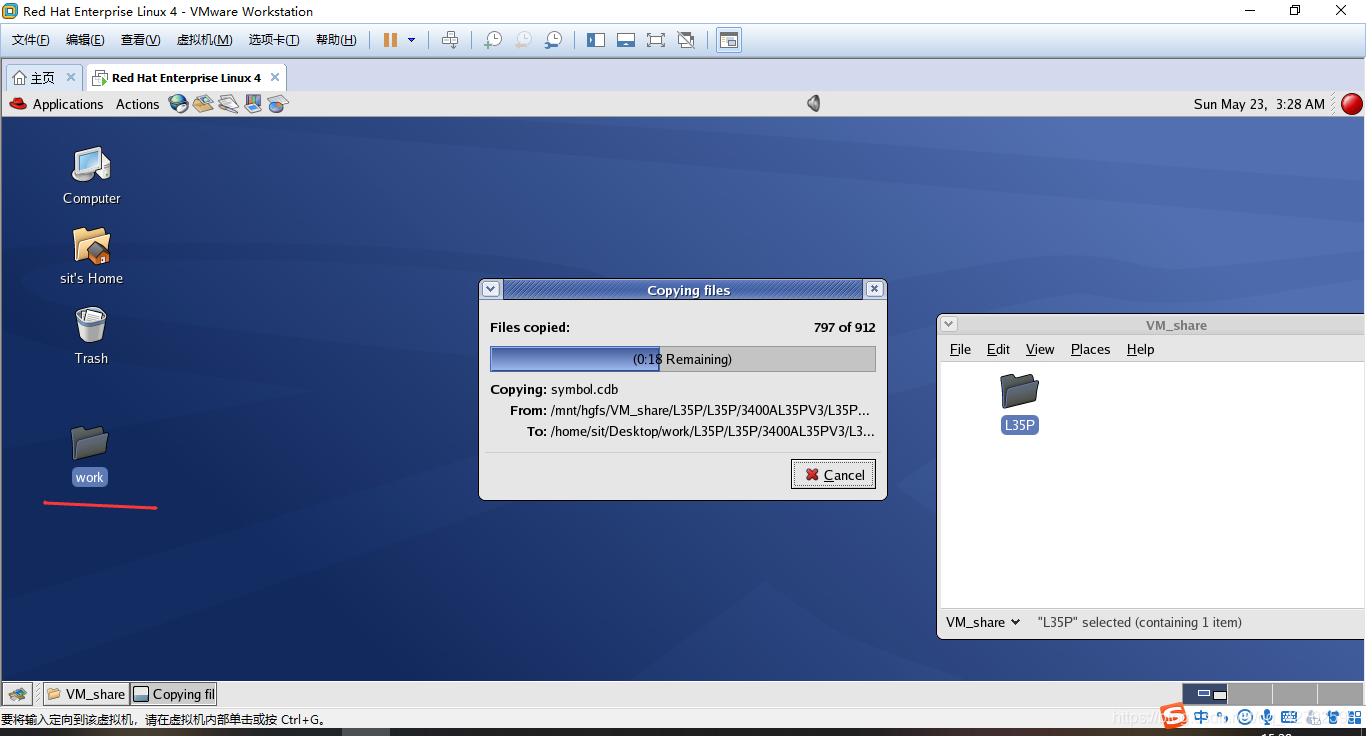Switch to the fourth workspace
Screen dimensions: 1366x736
[x=1340, y=694]
